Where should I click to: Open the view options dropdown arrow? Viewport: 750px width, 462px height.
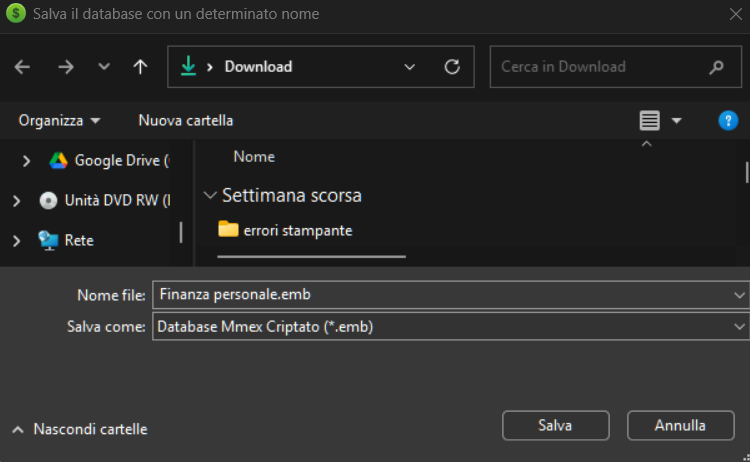click(676, 121)
